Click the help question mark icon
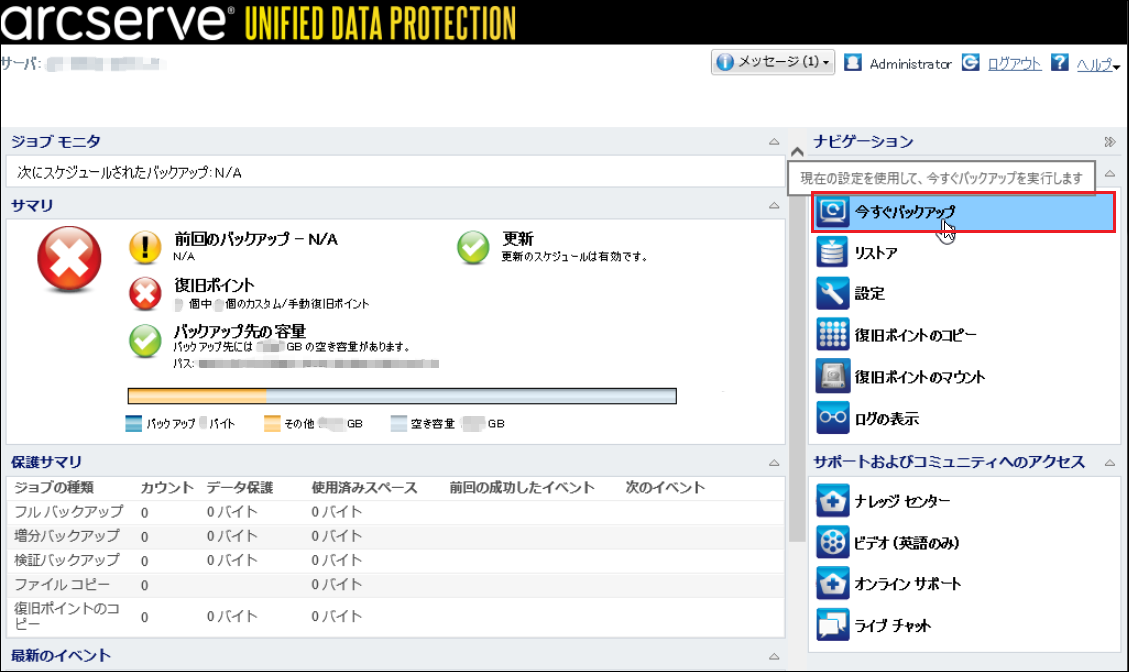 click(x=1059, y=63)
